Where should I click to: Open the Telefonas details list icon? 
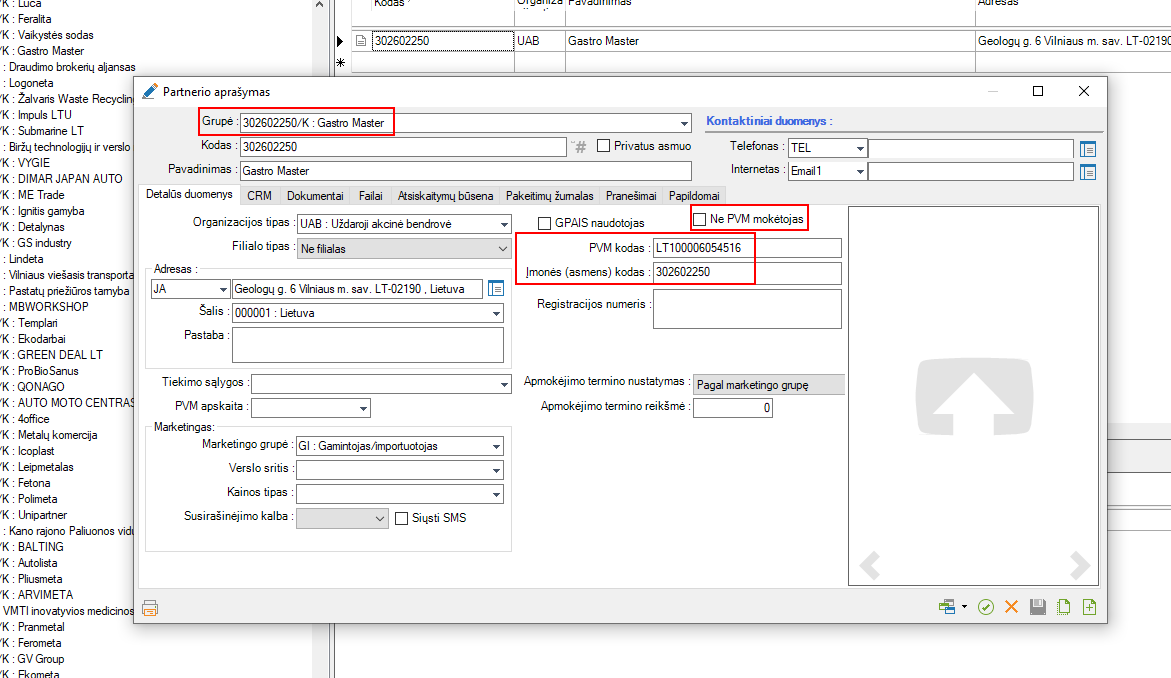pos(1088,148)
